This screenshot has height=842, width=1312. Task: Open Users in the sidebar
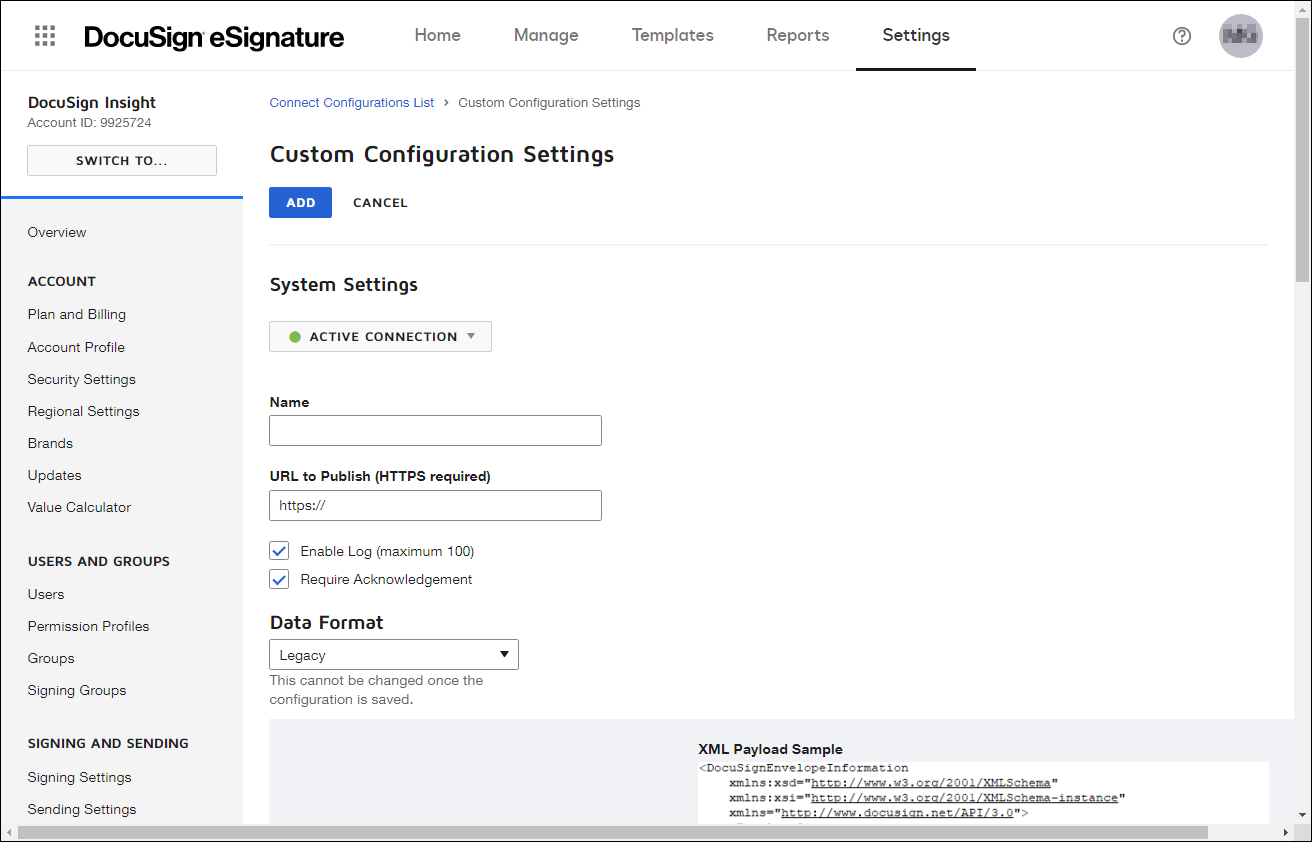coord(46,594)
